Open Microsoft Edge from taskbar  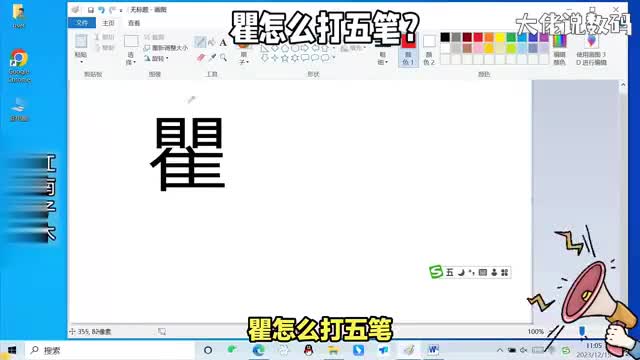pos(258,350)
